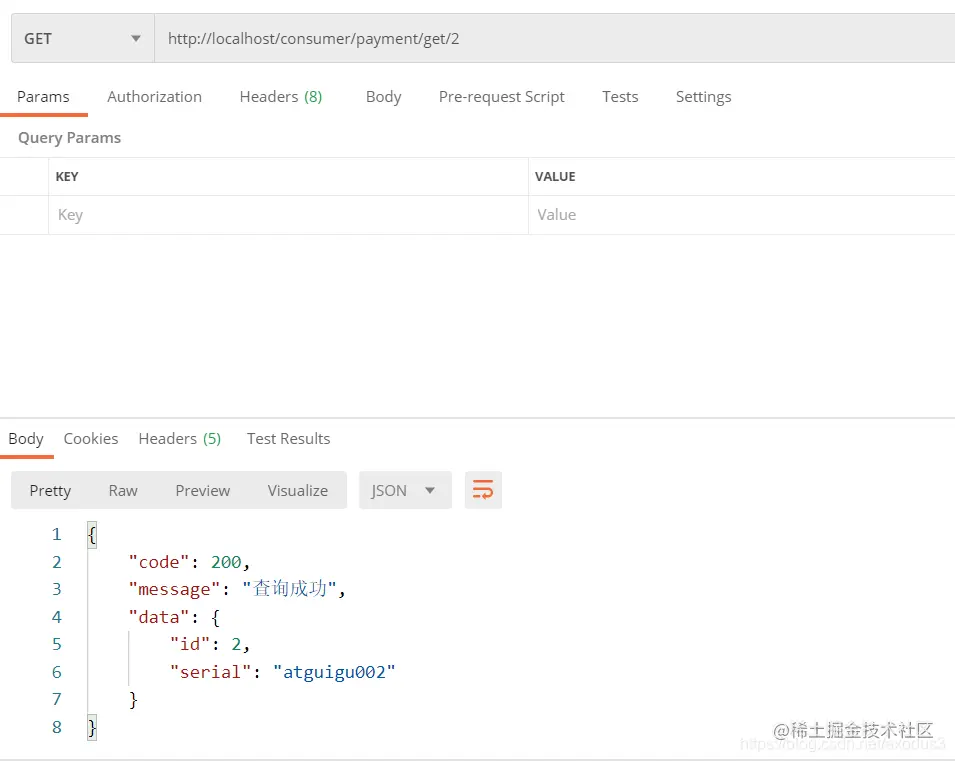Select the Visualize view button
955x762 pixels.
[298, 490]
